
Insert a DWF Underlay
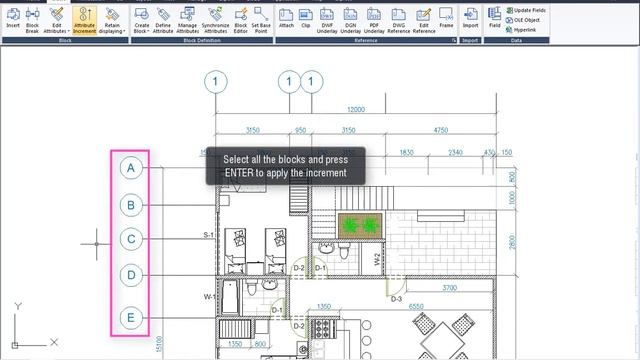pos(327,20)
